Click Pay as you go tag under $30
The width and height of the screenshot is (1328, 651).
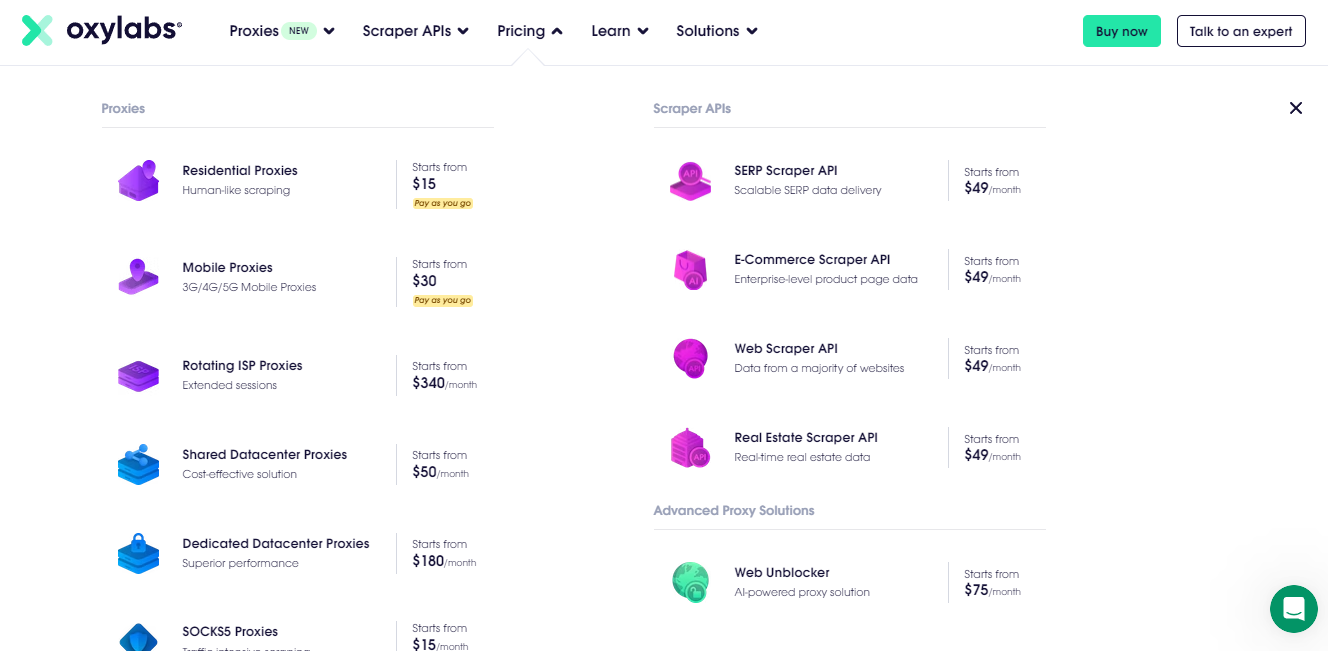tap(442, 300)
